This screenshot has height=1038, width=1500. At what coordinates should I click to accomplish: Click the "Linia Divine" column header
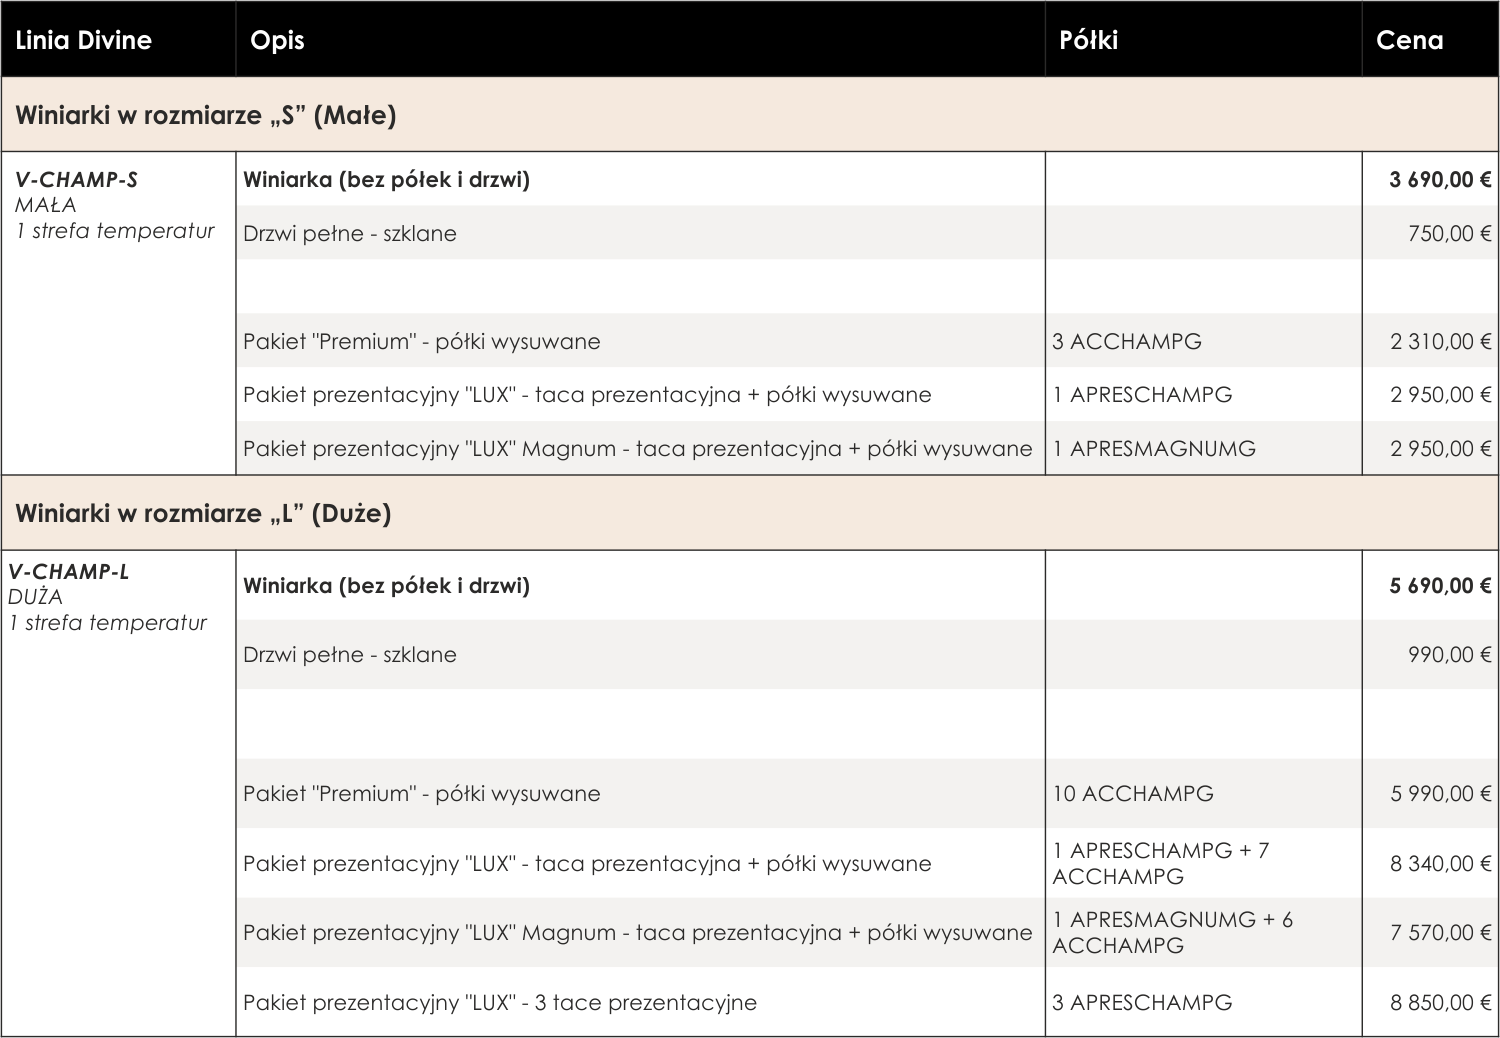pyautogui.click(x=84, y=40)
